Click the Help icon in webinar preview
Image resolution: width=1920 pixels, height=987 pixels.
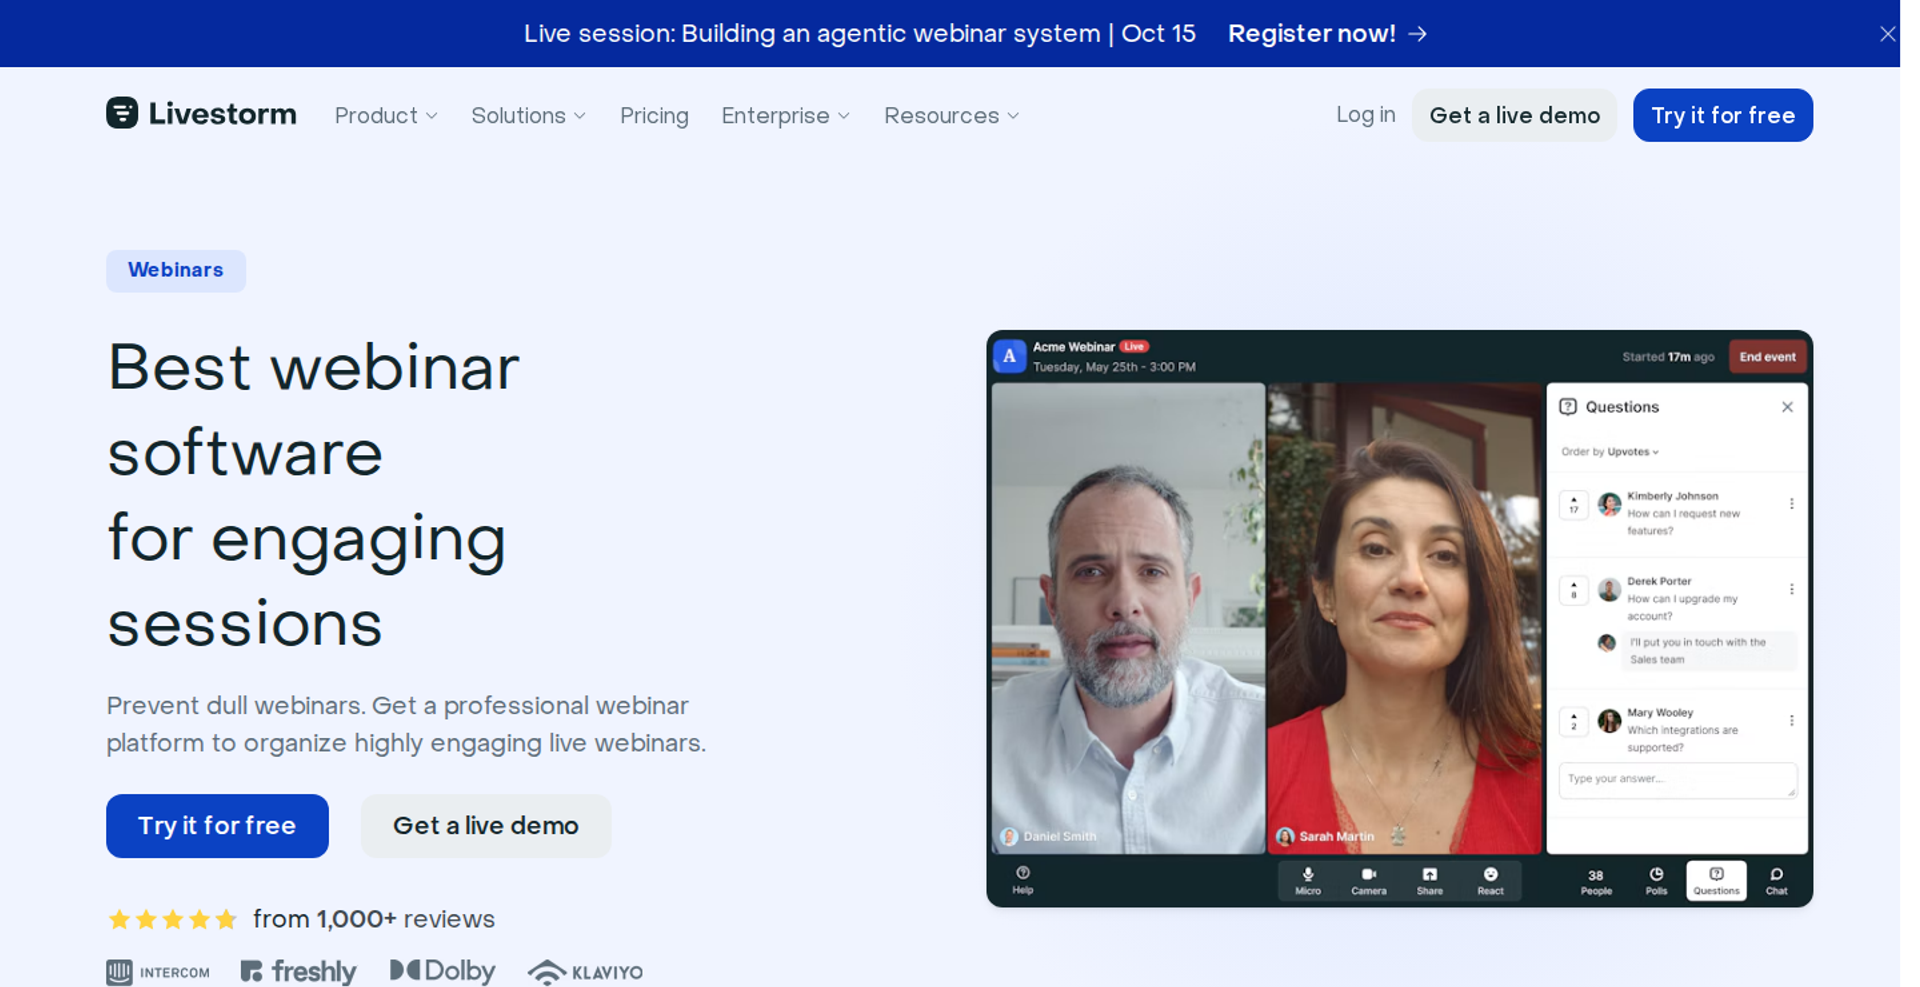(1022, 879)
